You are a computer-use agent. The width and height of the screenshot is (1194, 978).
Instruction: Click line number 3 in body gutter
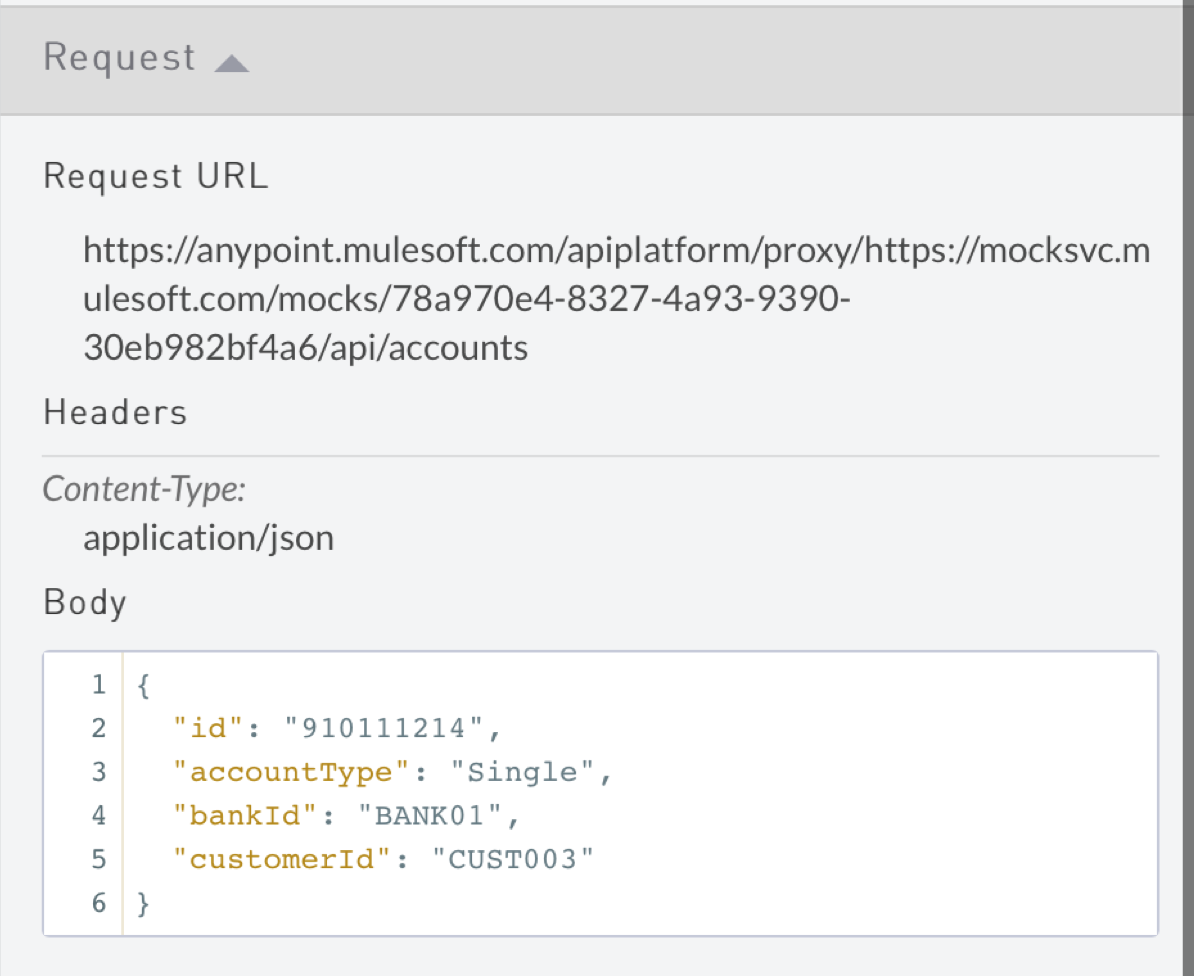[98, 772]
